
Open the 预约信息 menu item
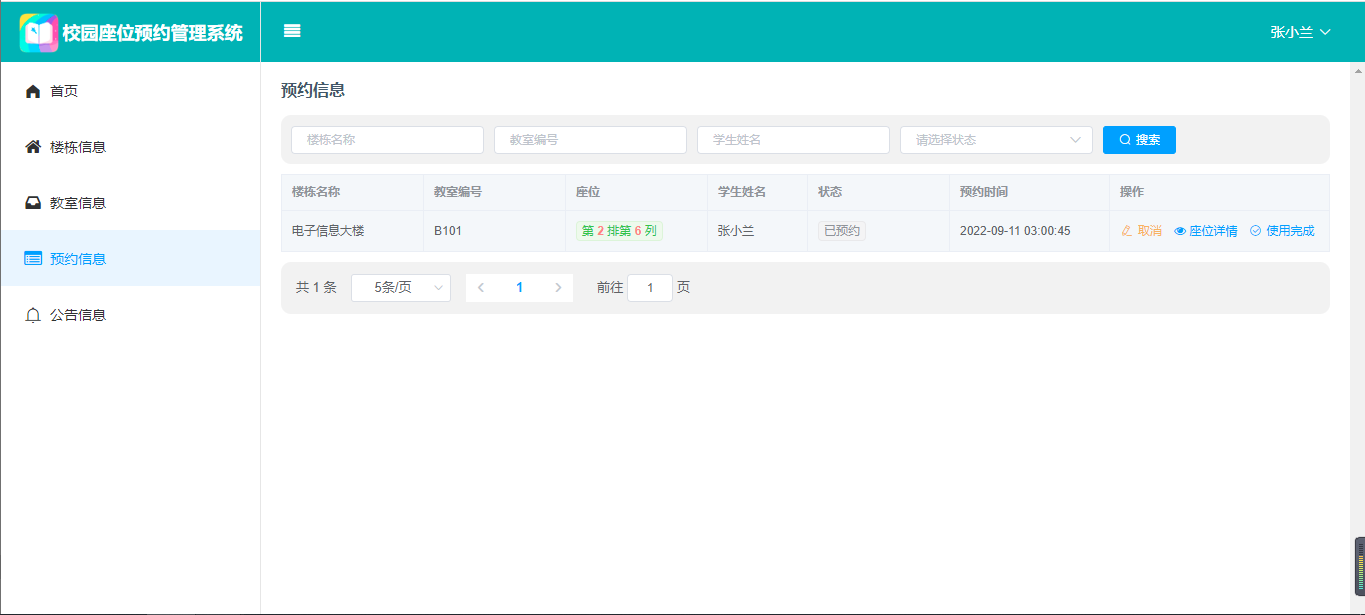78,259
